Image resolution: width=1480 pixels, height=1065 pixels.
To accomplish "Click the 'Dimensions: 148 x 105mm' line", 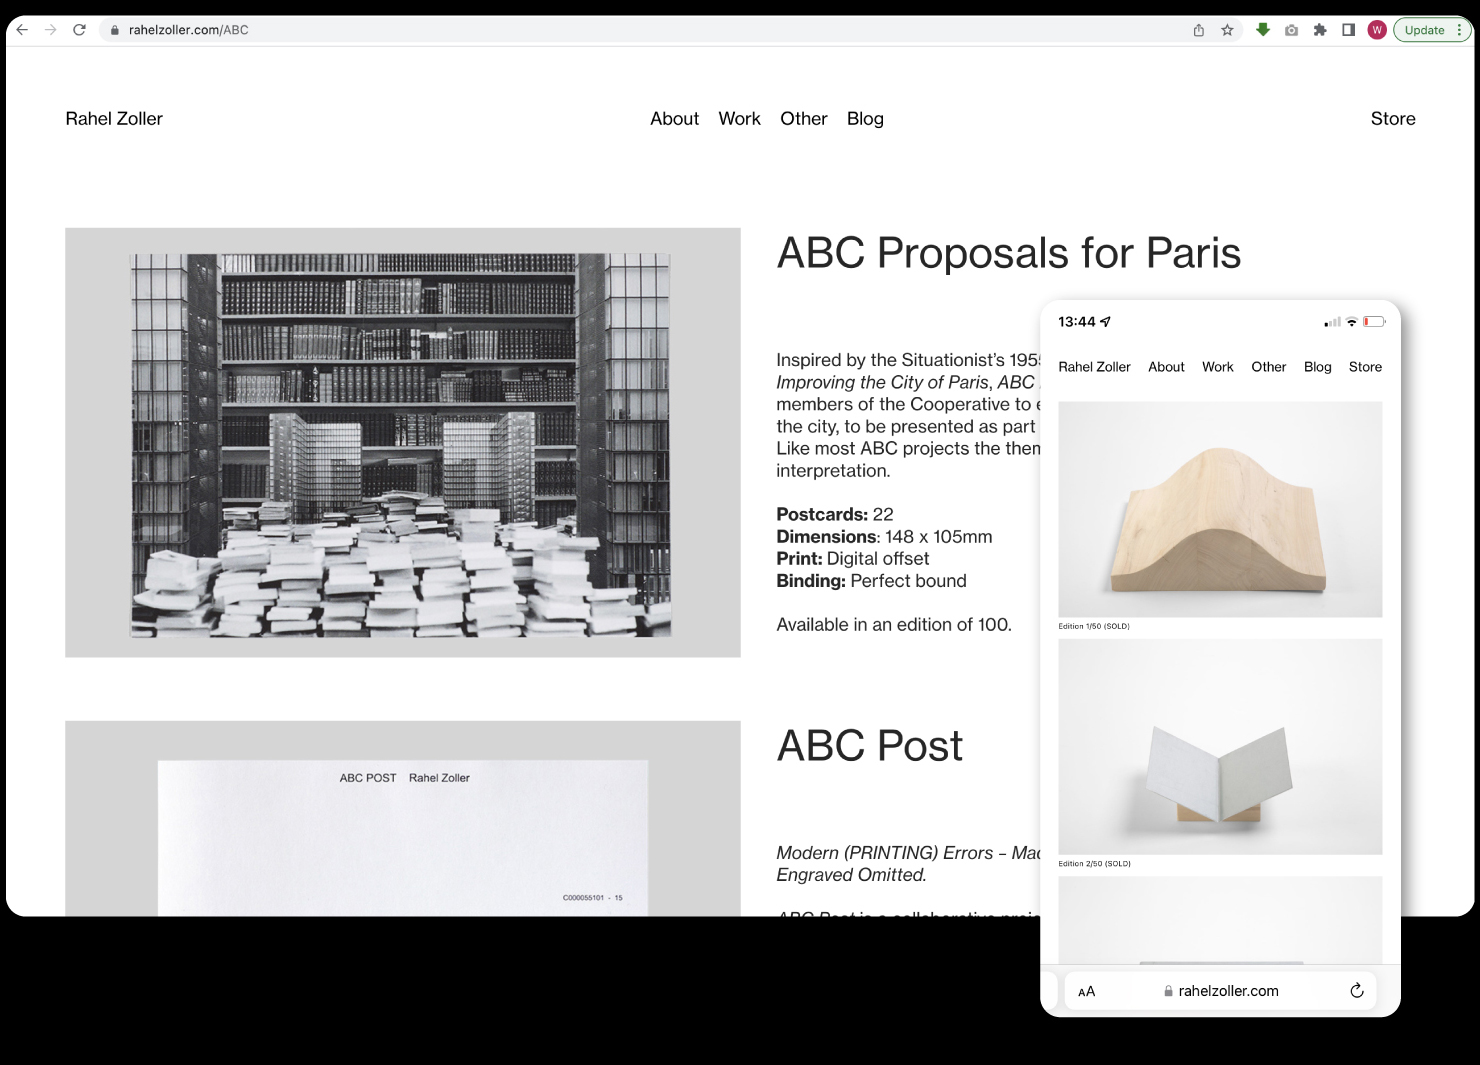I will [884, 537].
